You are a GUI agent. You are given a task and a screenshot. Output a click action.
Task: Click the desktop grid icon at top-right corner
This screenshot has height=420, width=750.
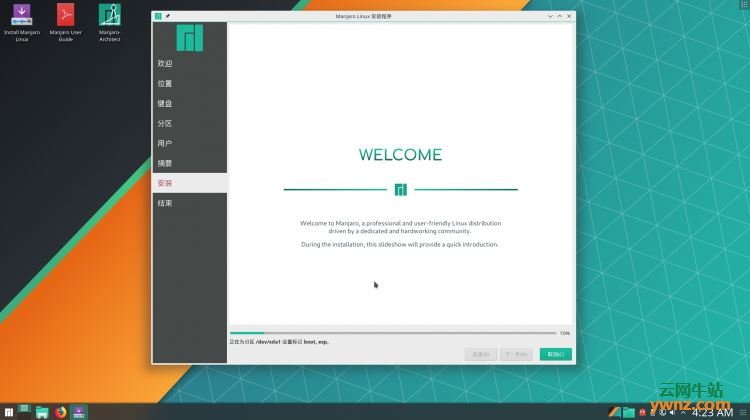(744, 4)
